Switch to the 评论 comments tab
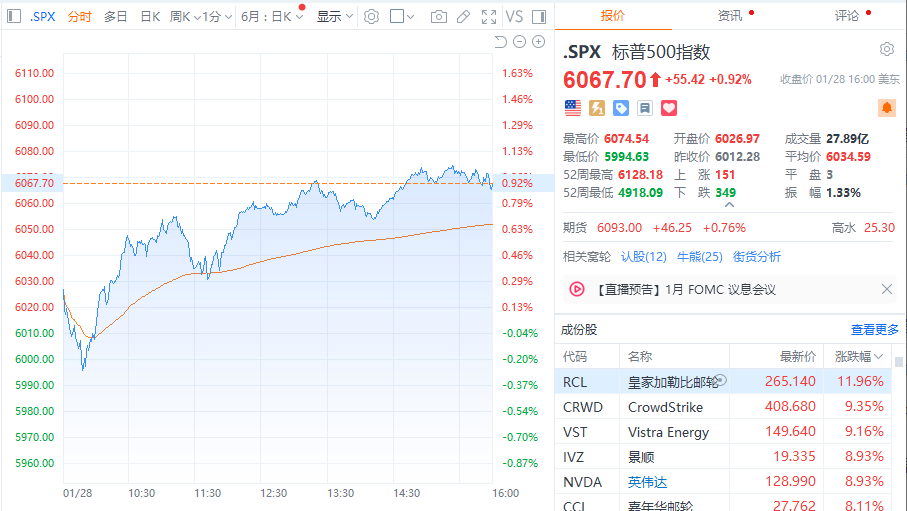 click(x=847, y=15)
